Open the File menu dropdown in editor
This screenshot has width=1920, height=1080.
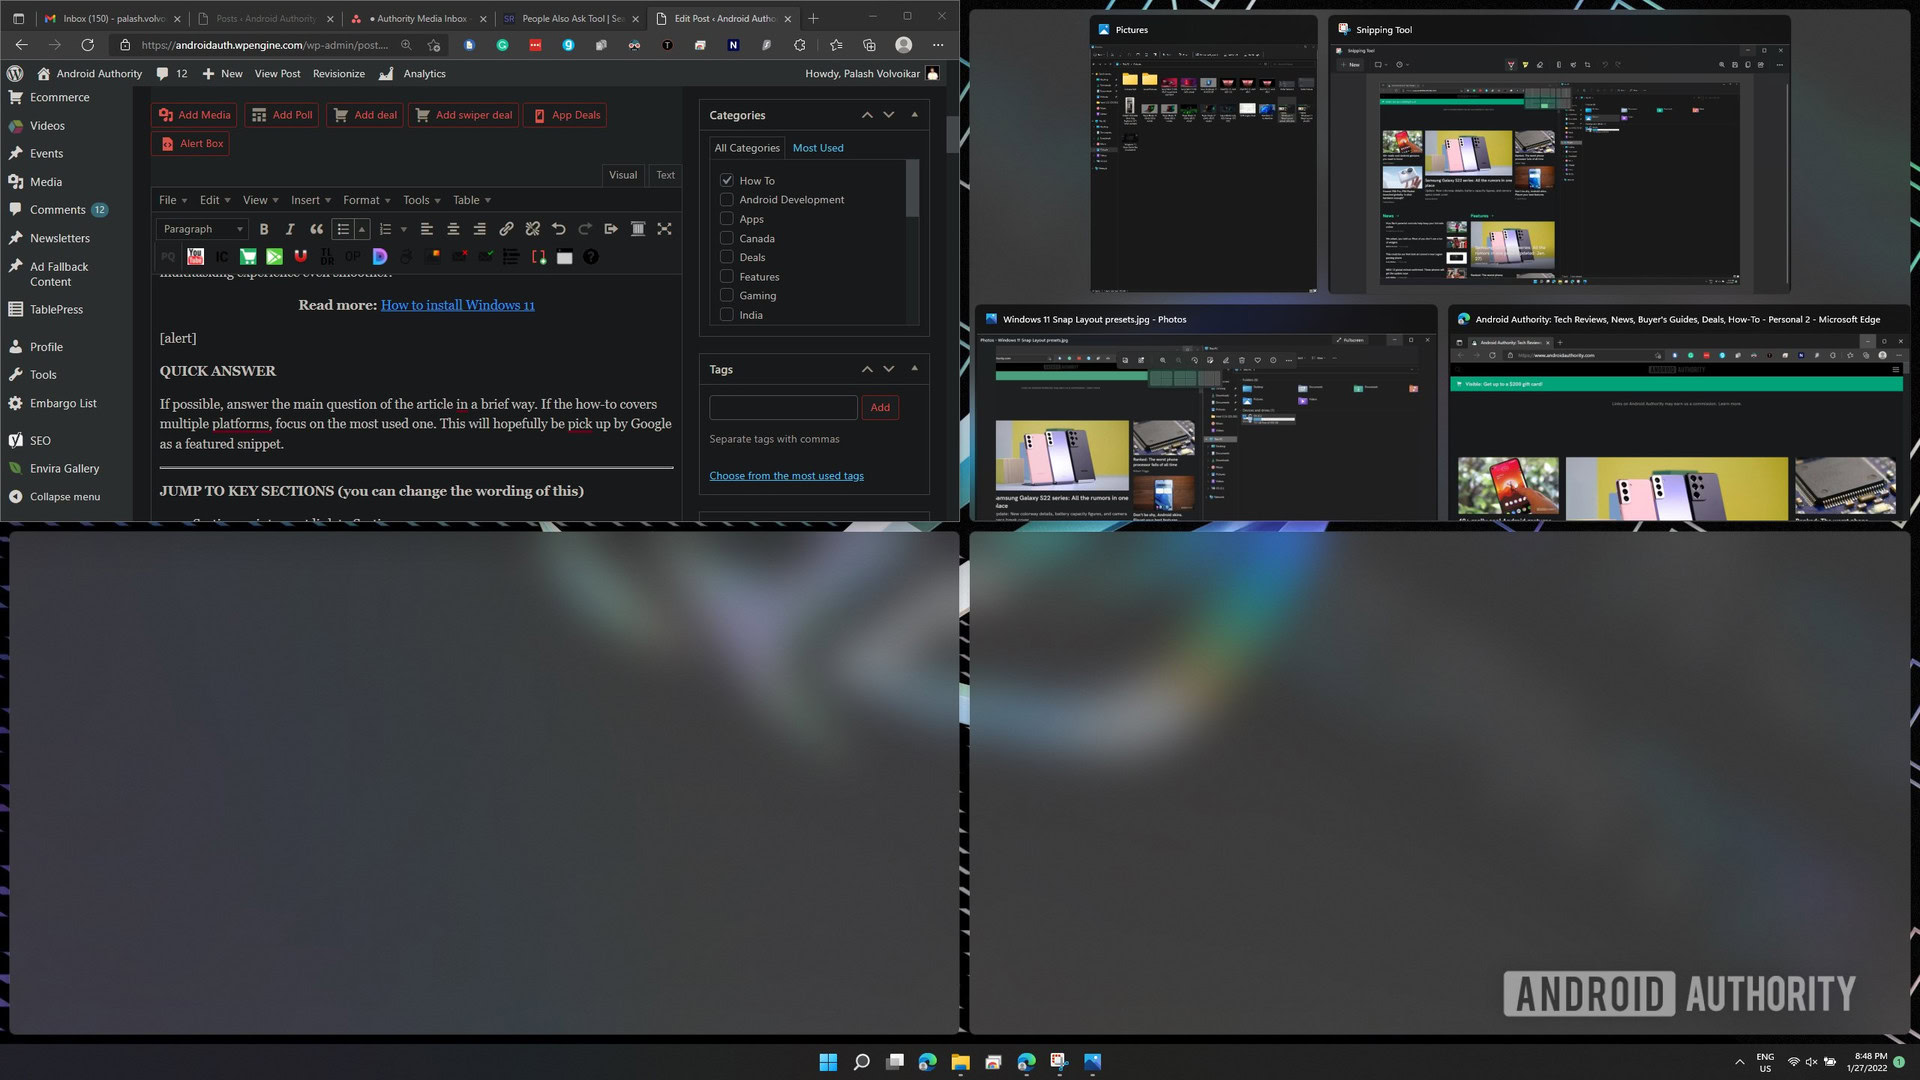coord(173,200)
